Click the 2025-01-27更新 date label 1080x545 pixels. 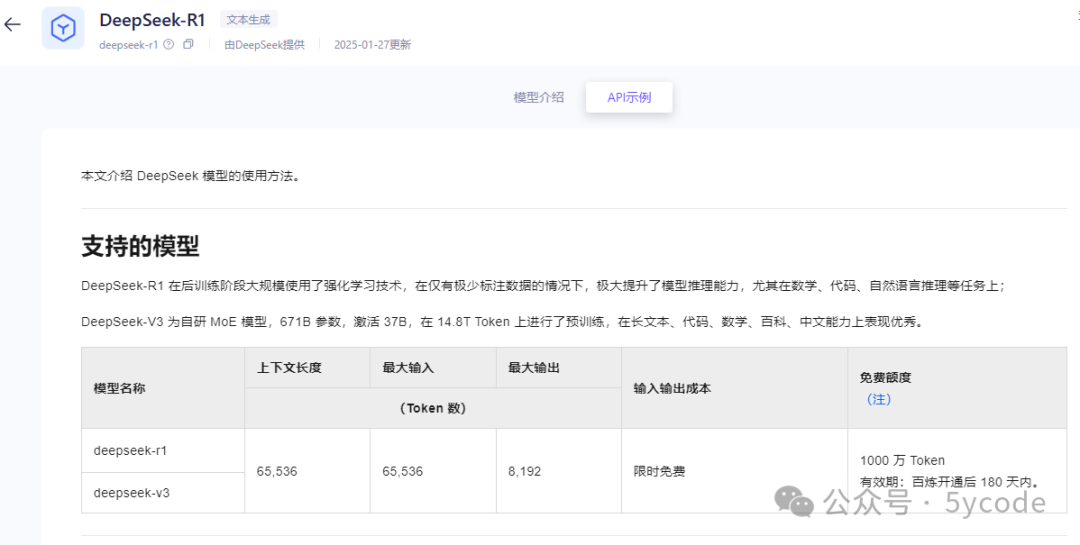tap(372, 45)
